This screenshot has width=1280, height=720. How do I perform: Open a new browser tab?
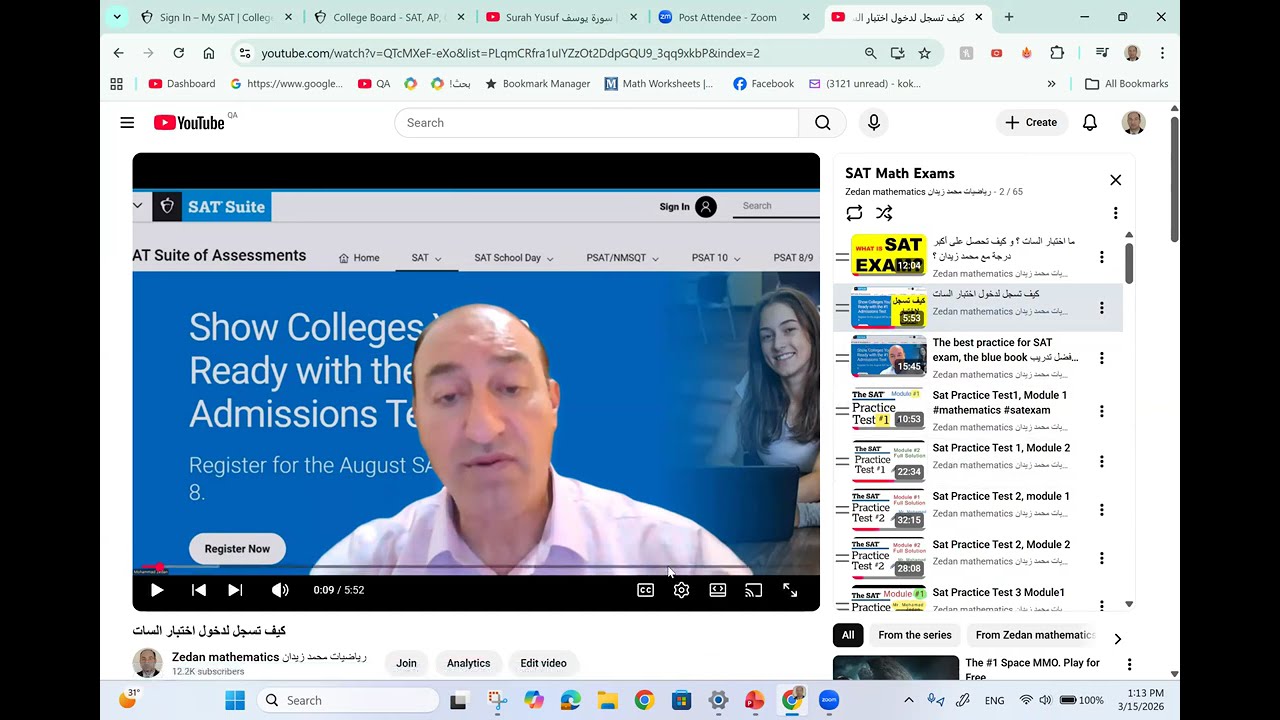pyautogui.click(x=1009, y=17)
